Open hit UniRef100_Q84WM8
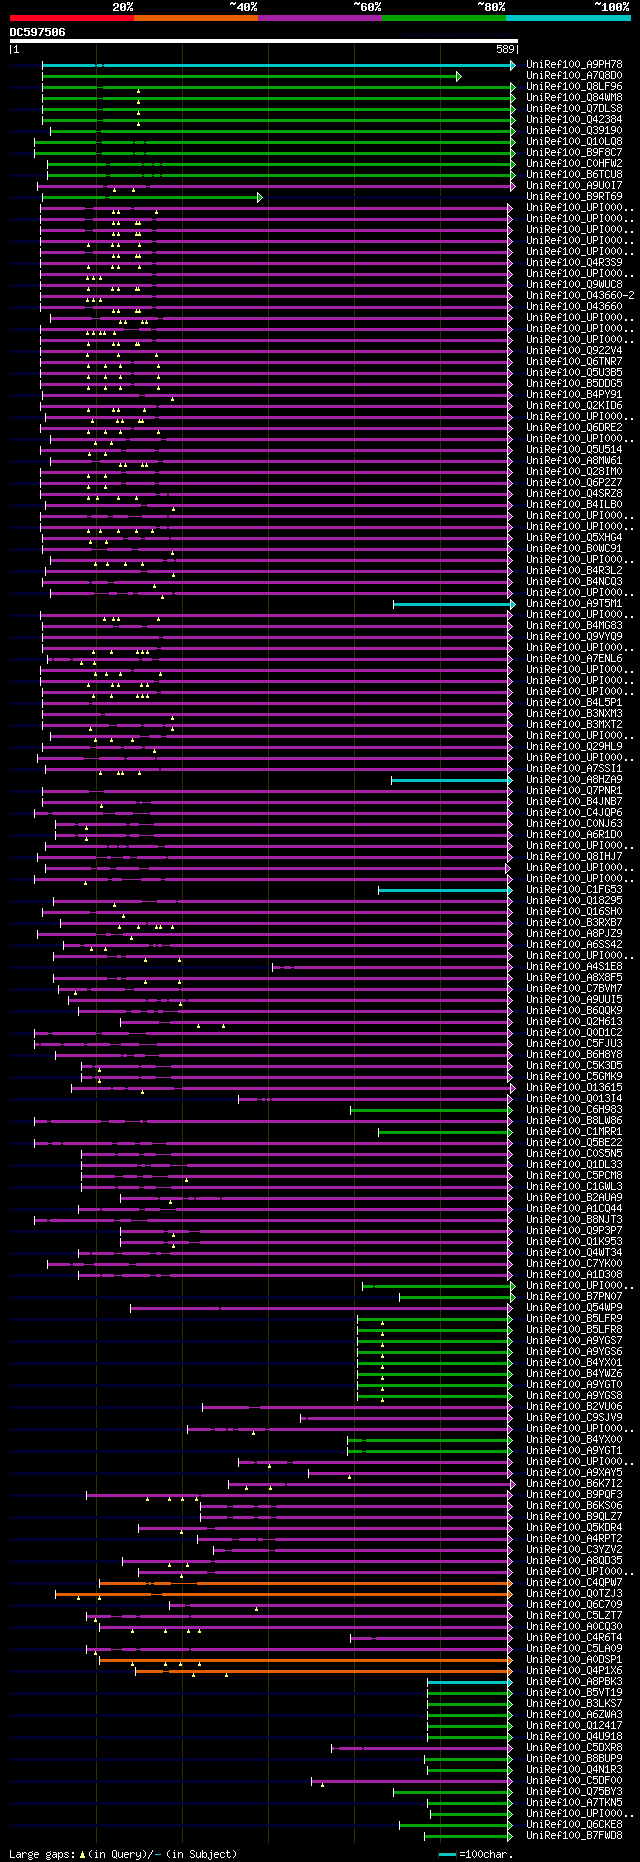The image size is (640, 1862). point(574,97)
